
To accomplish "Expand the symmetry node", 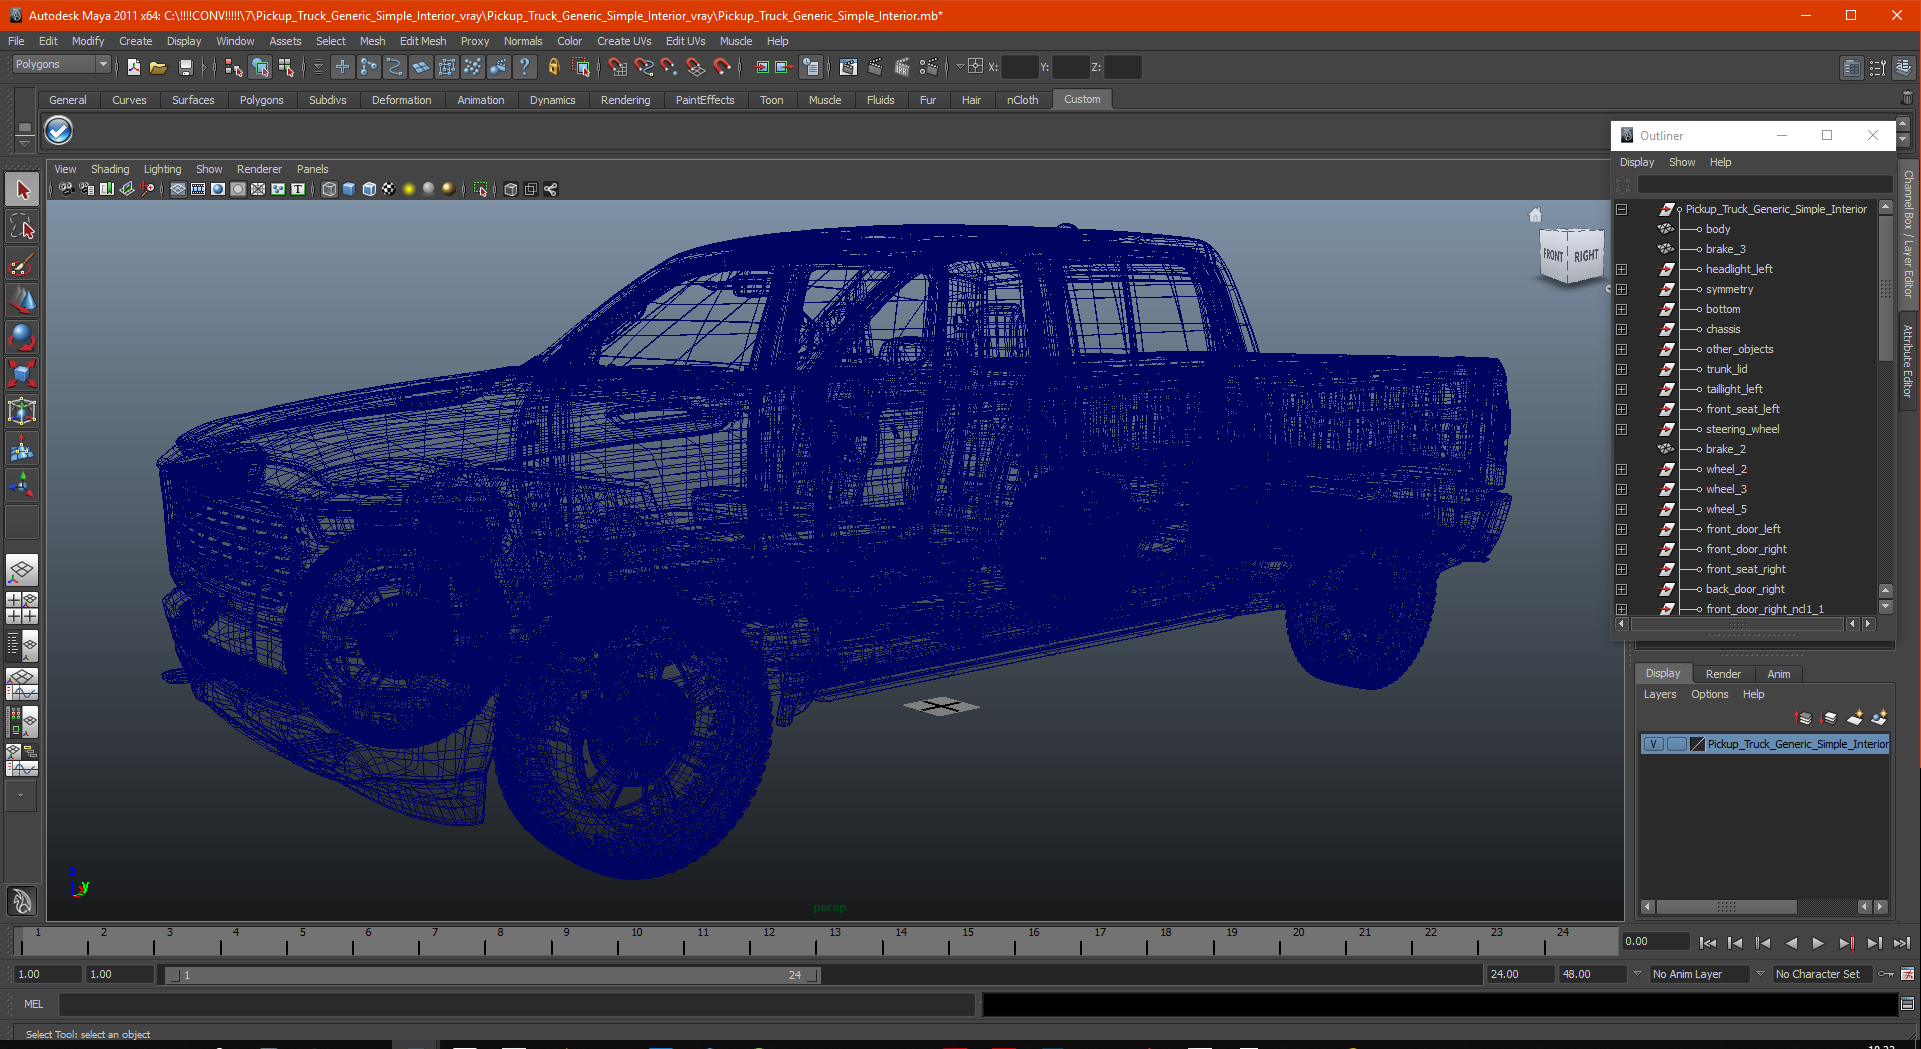I will tap(1621, 289).
